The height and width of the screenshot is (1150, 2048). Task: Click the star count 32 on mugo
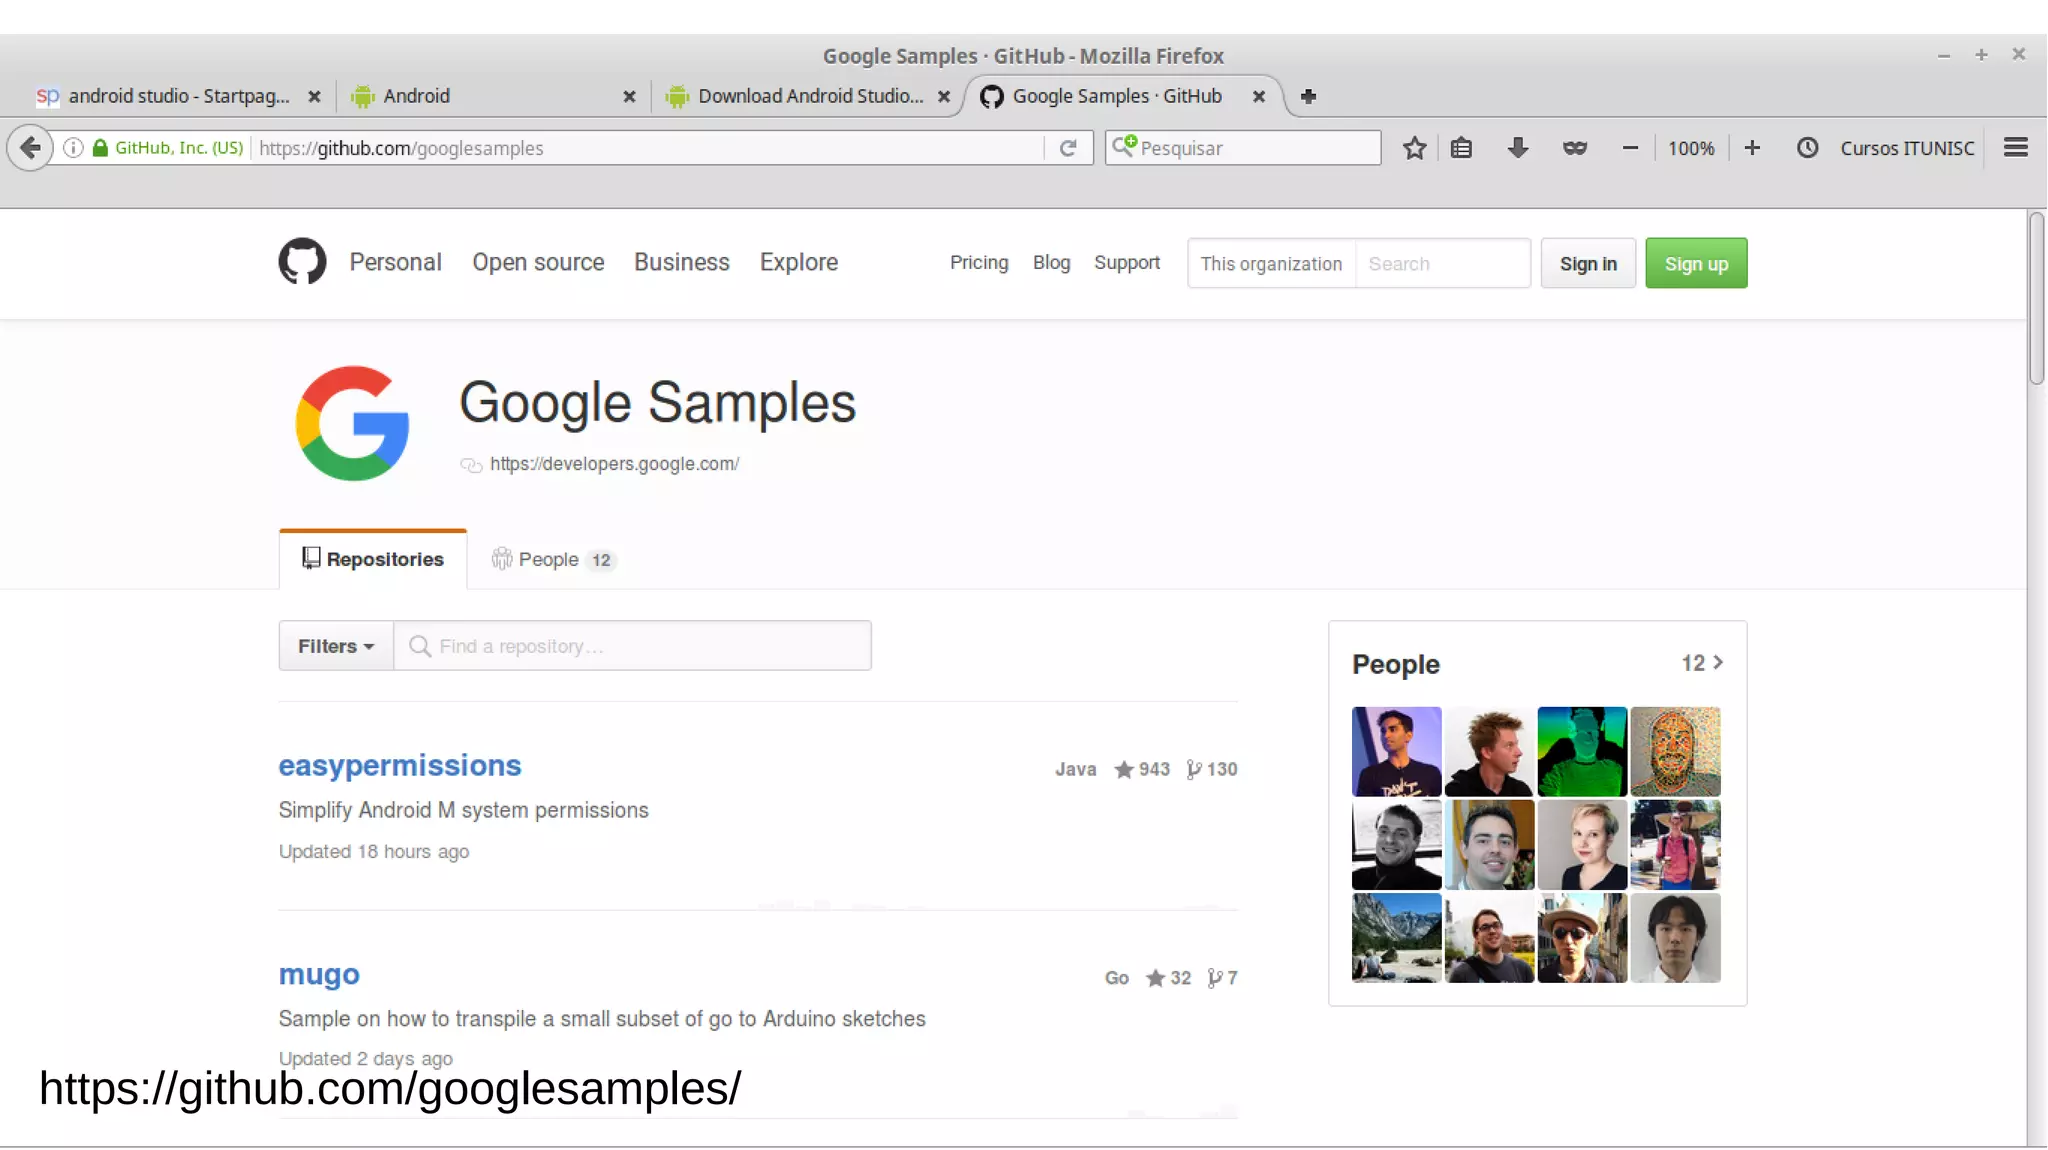[x=1169, y=978]
